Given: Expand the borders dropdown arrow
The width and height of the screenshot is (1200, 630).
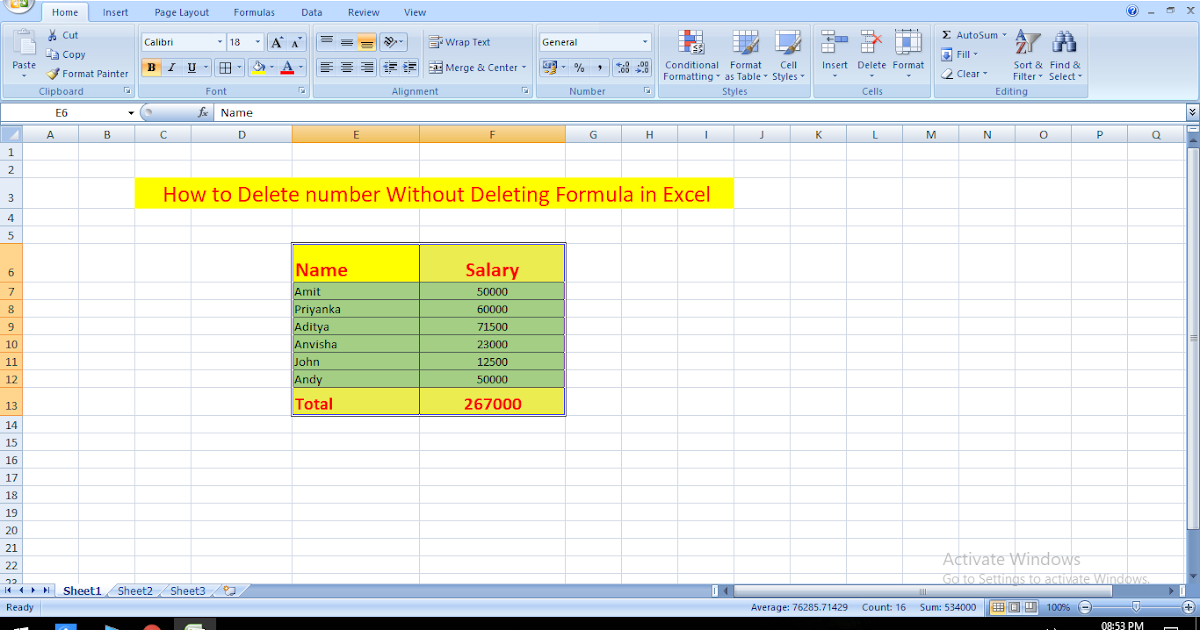Looking at the screenshot, I should click(238, 68).
